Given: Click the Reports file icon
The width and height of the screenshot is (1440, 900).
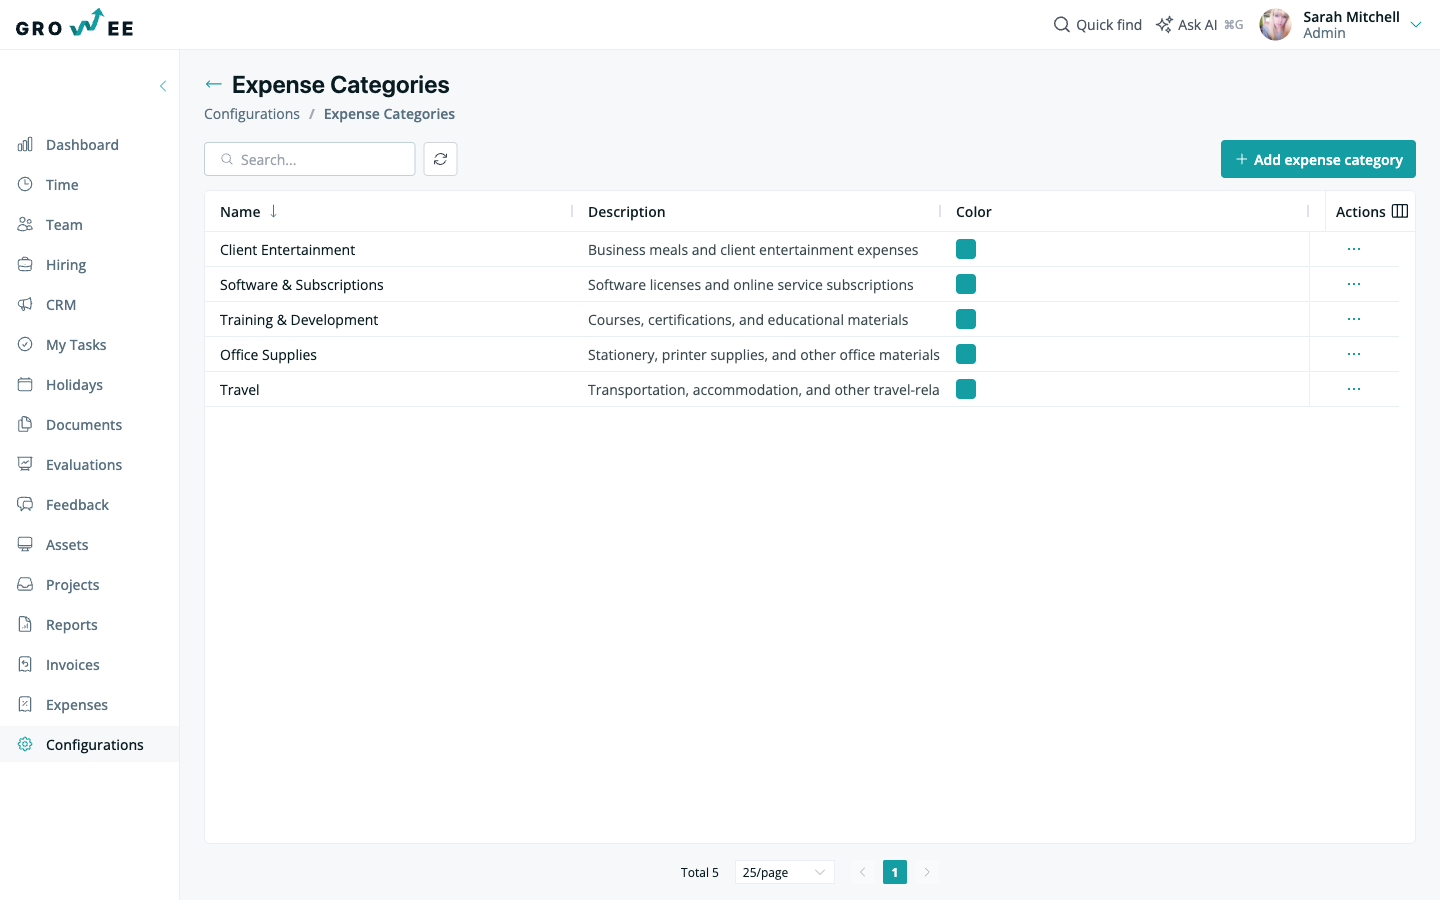Looking at the screenshot, I should (25, 625).
